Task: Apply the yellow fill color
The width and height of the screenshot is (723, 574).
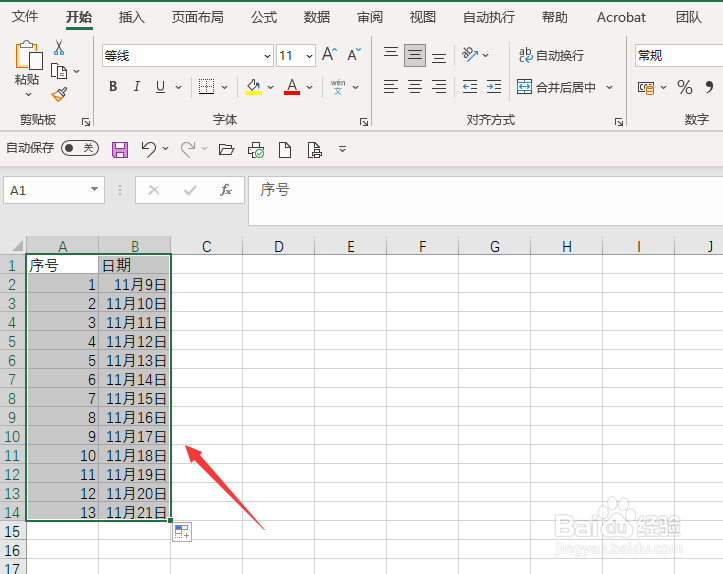Action: click(x=253, y=87)
